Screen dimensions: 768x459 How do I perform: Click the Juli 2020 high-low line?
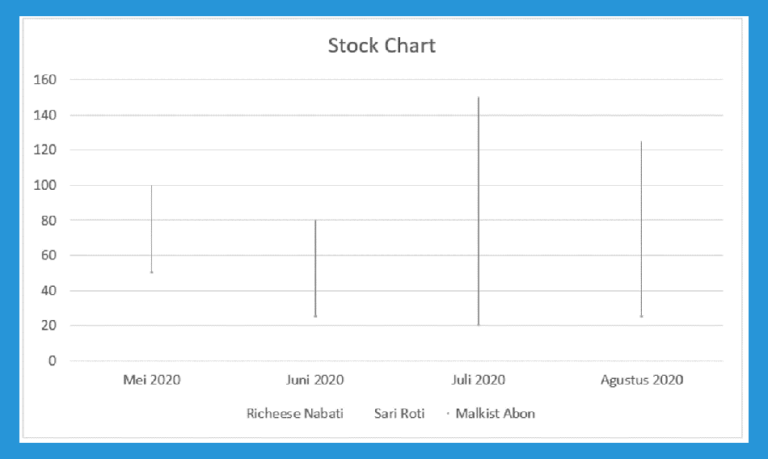[479, 211]
